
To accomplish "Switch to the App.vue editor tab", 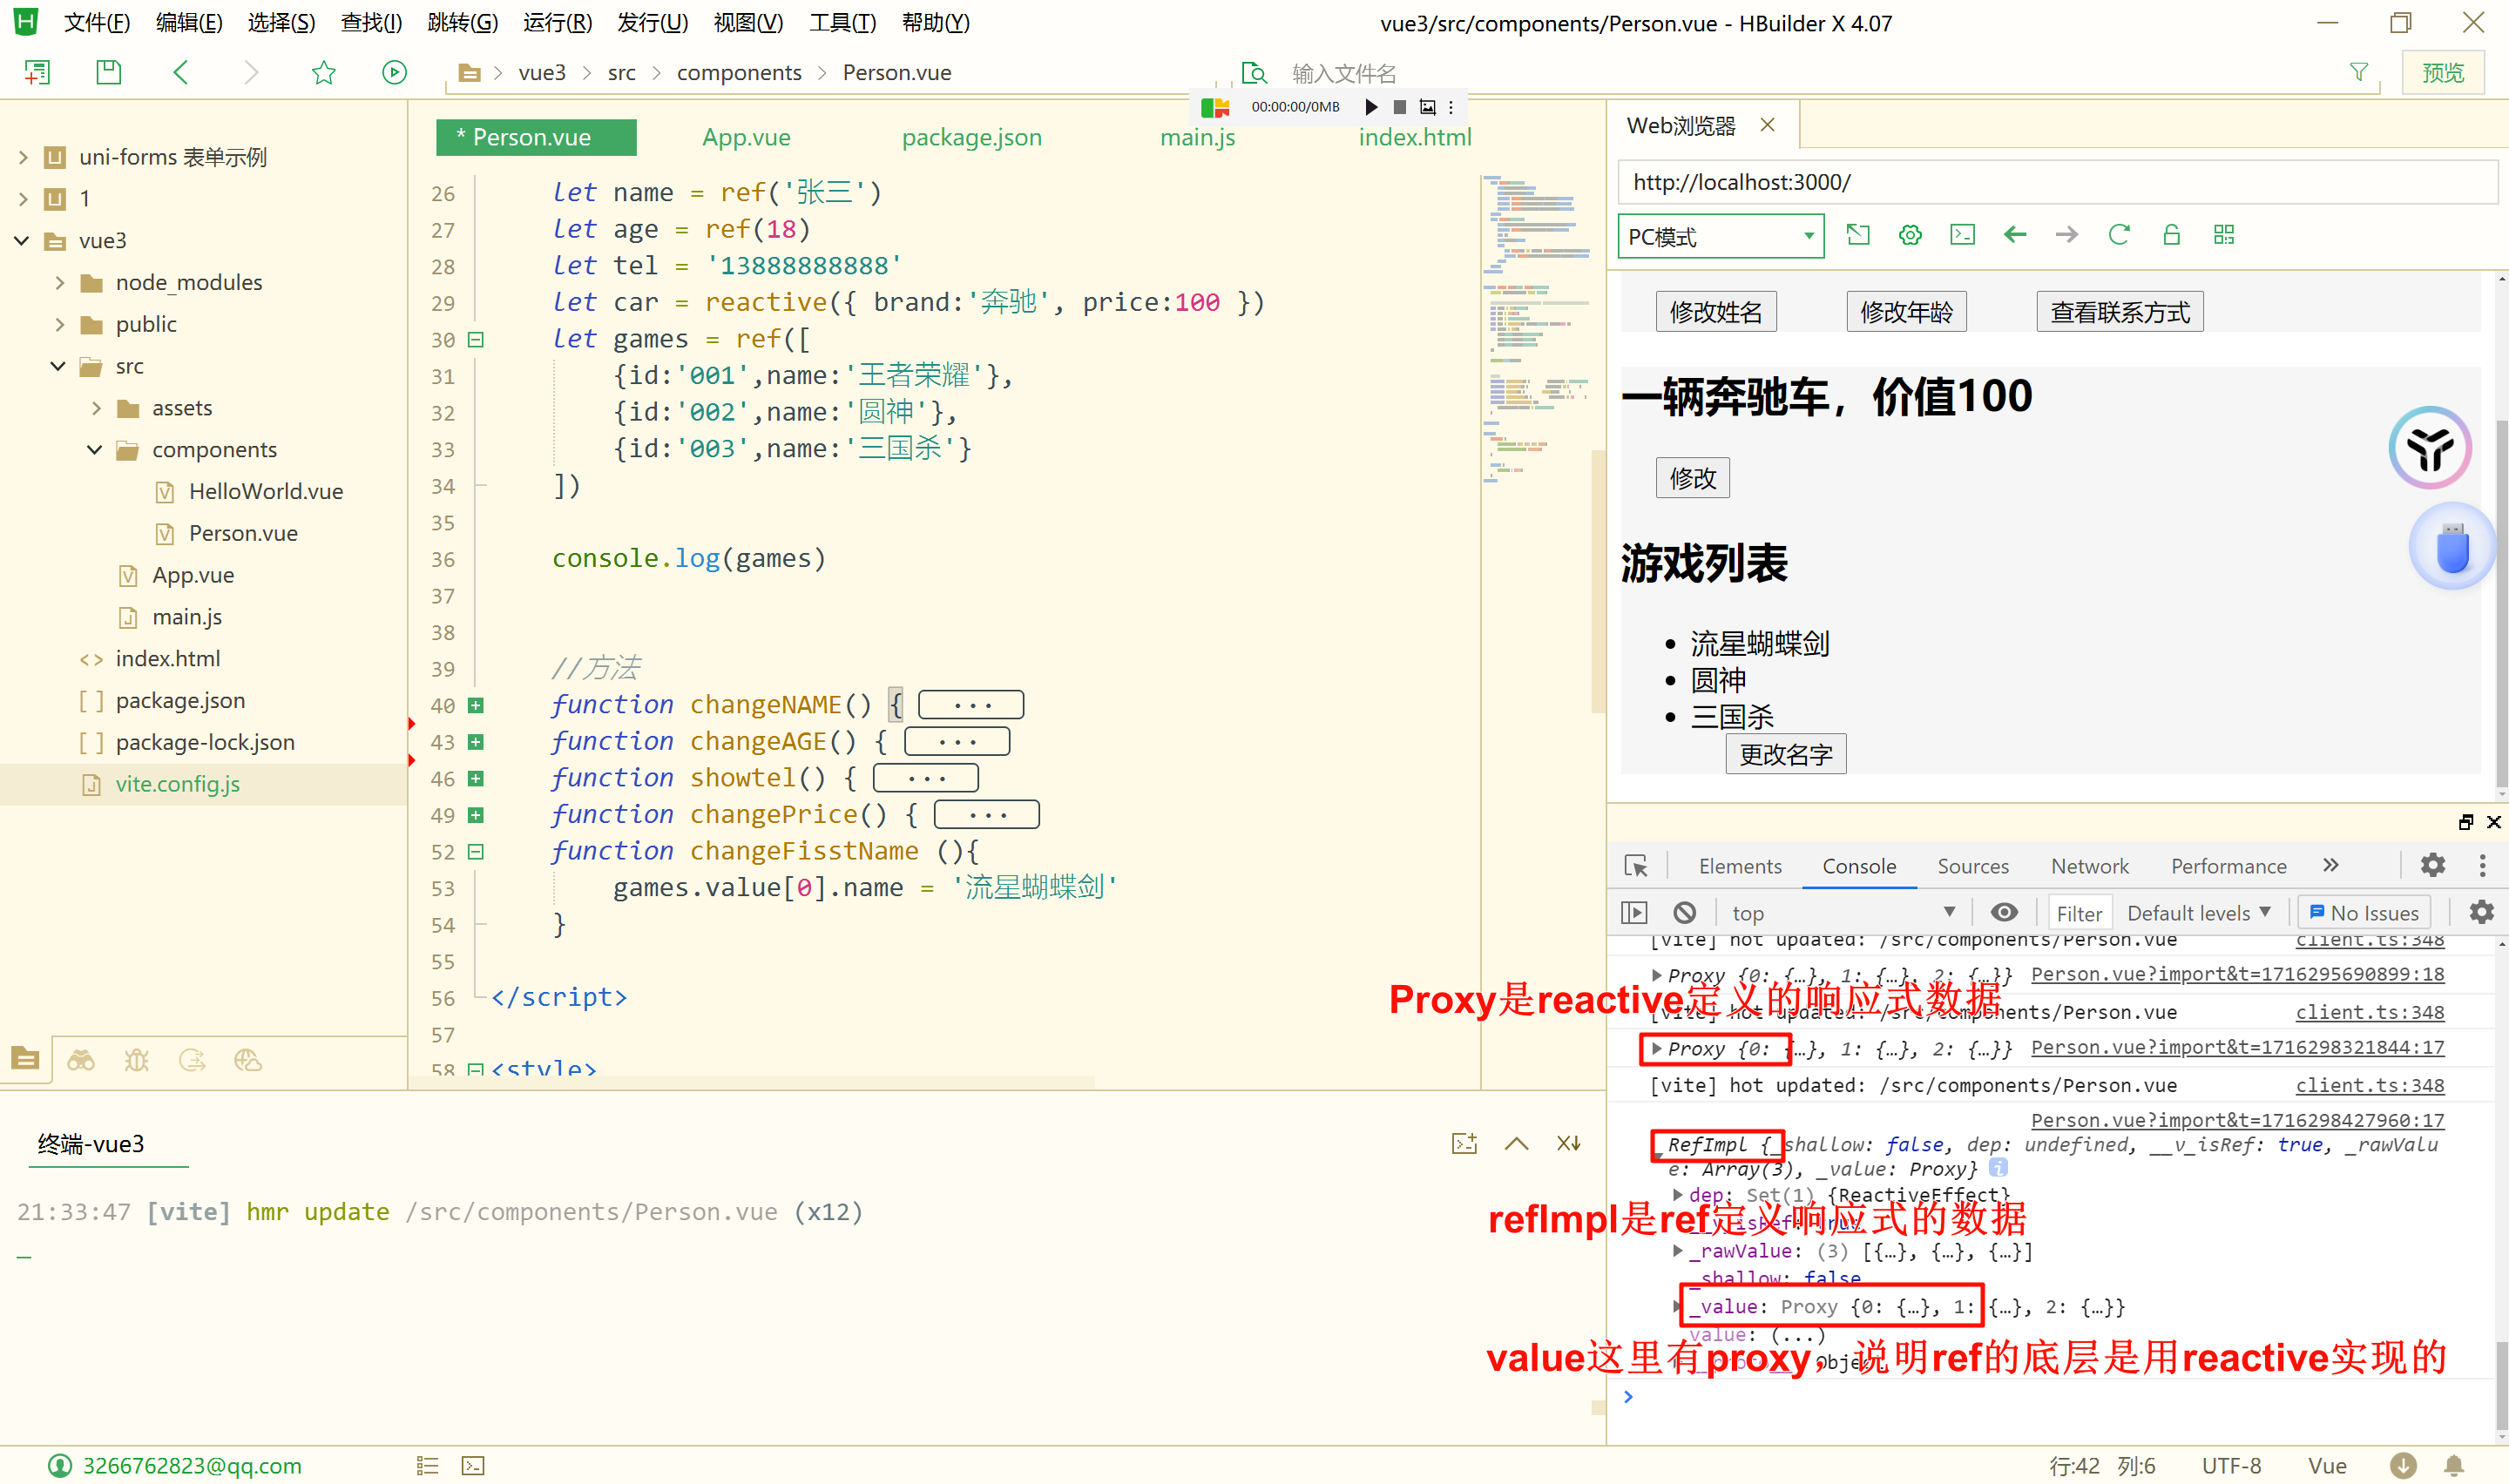I will click(x=746, y=137).
